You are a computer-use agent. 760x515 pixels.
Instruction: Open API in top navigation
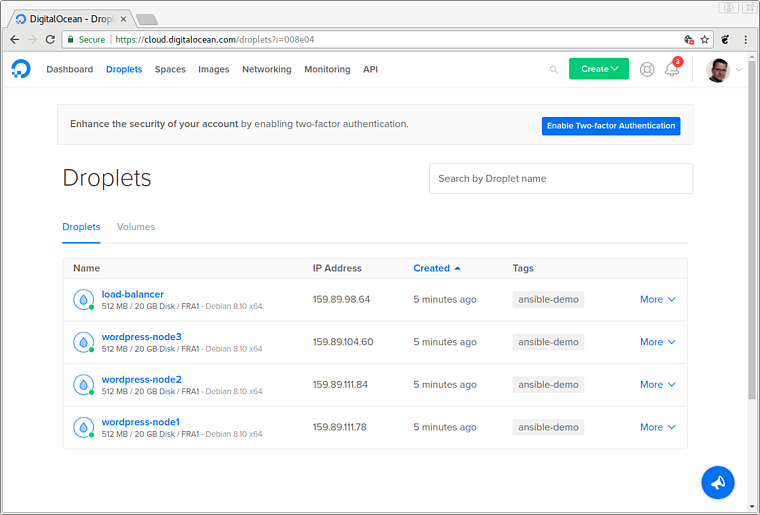coord(370,69)
